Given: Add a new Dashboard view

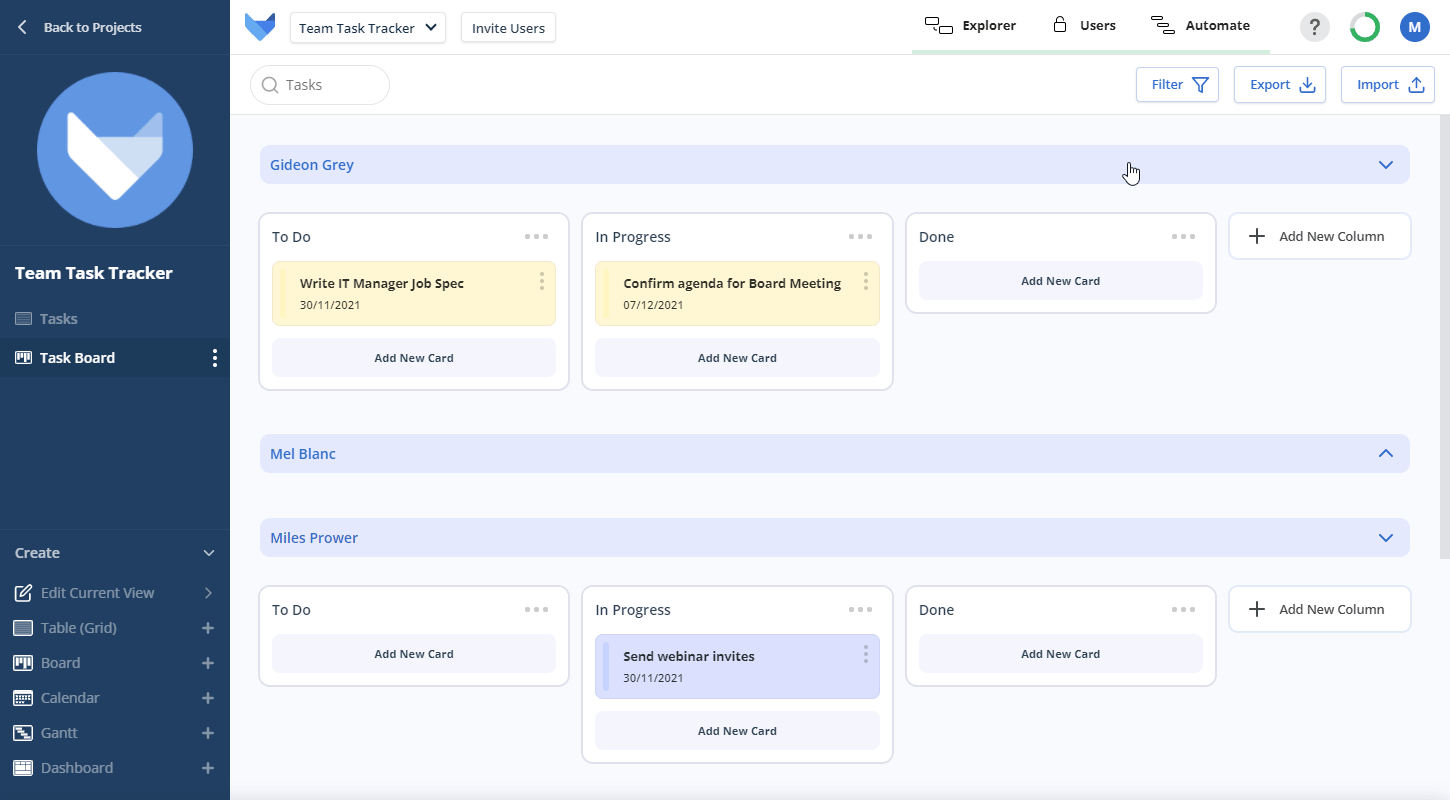Looking at the screenshot, I should coord(208,768).
